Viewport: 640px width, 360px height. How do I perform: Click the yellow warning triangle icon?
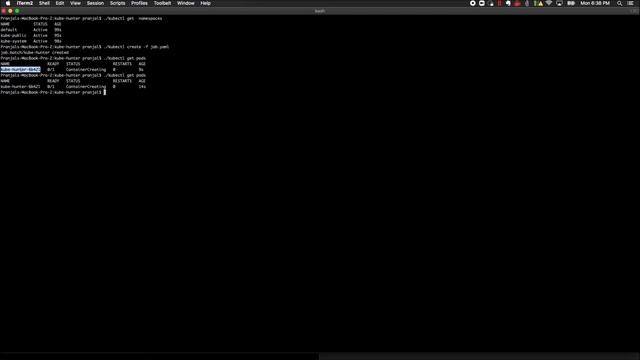point(540,3)
